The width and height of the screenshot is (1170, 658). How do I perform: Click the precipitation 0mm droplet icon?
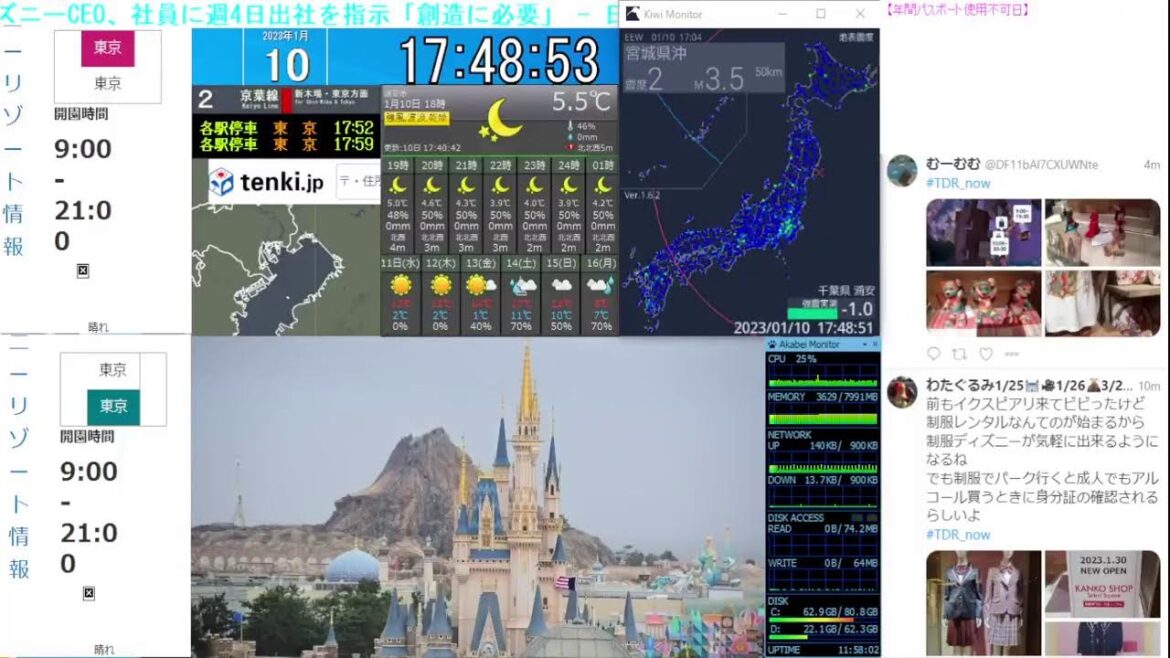pyautogui.click(x=570, y=136)
